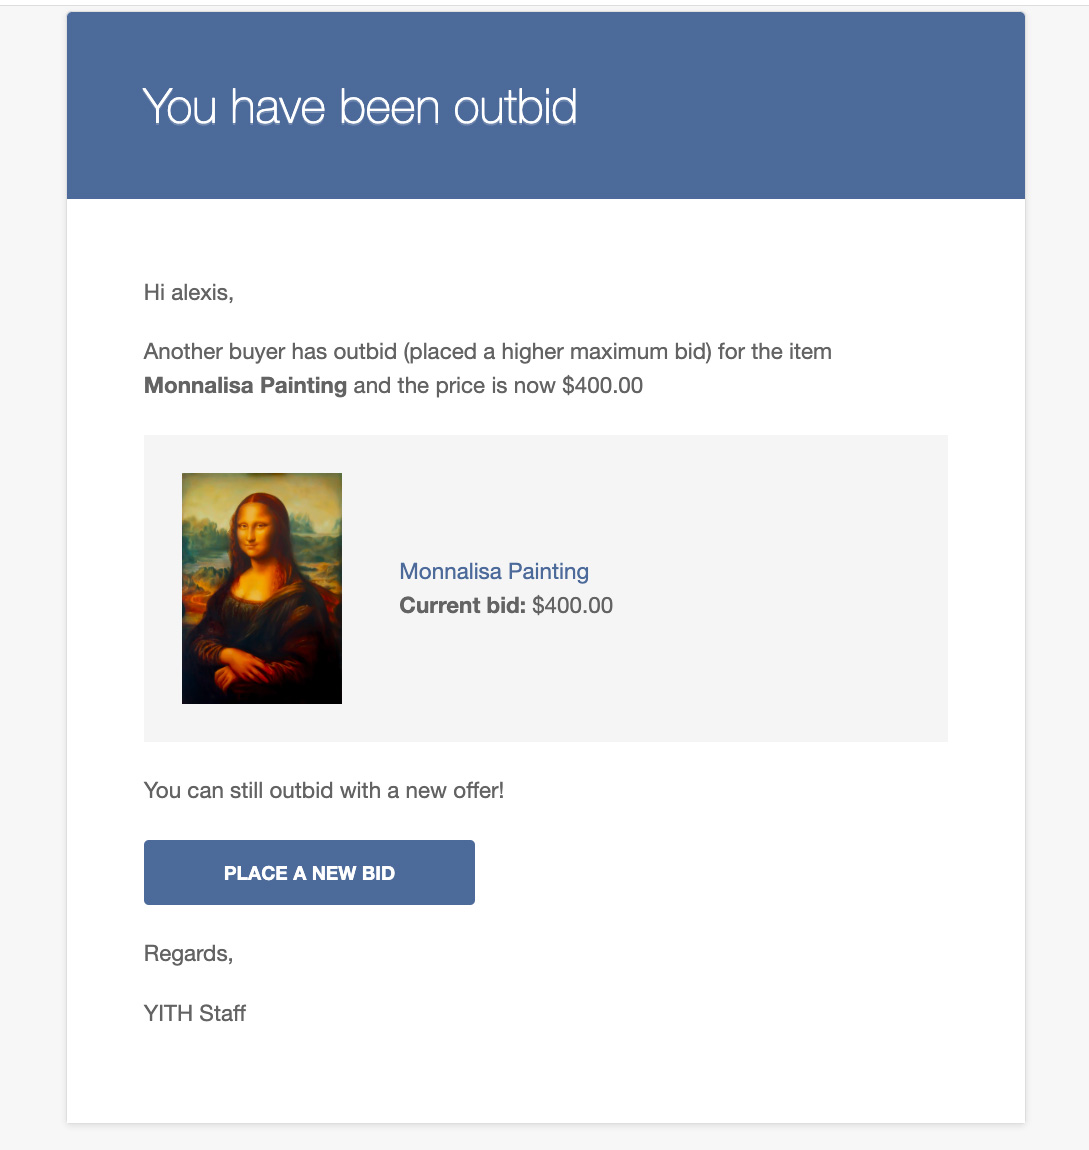1089x1150 pixels.
Task: Open the blue Monnalisa Painting product link
Action: (494, 571)
